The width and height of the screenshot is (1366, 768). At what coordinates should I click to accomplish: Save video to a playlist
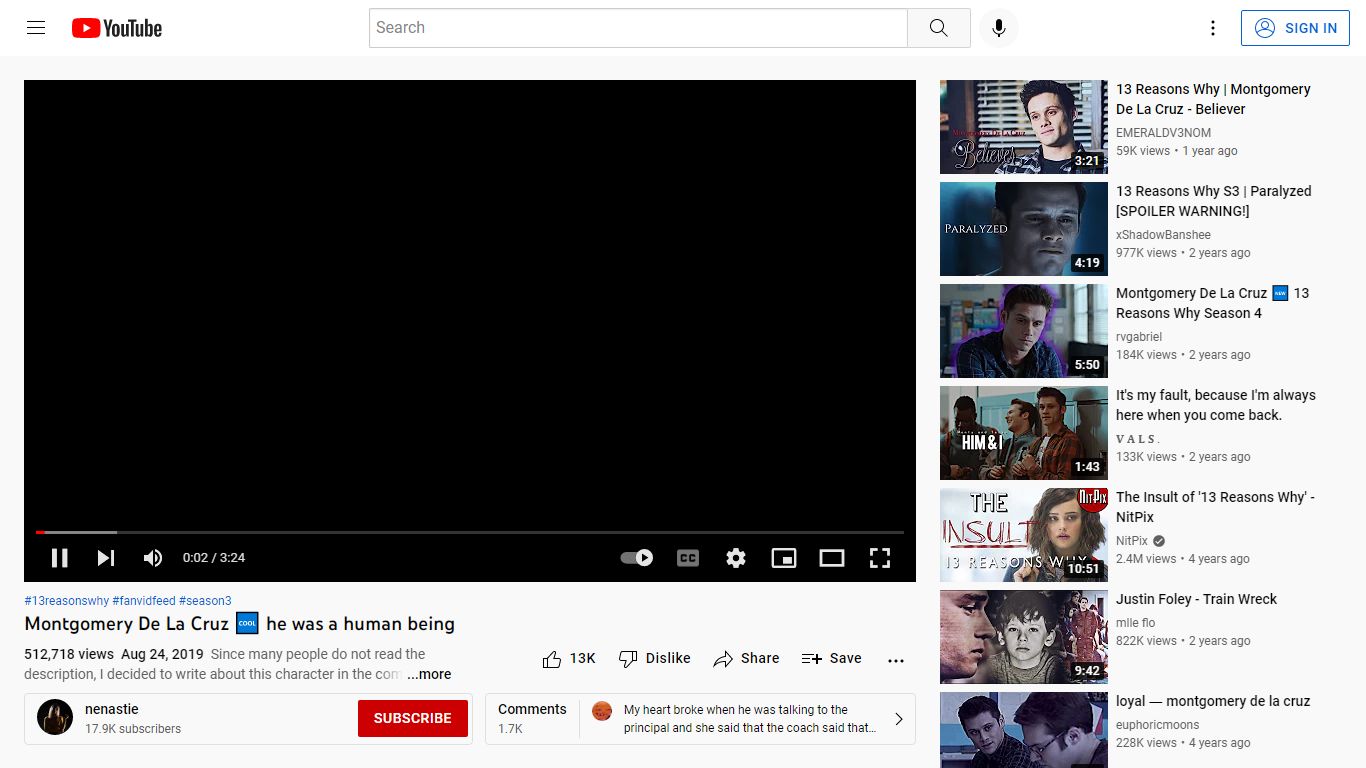pos(832,658)
